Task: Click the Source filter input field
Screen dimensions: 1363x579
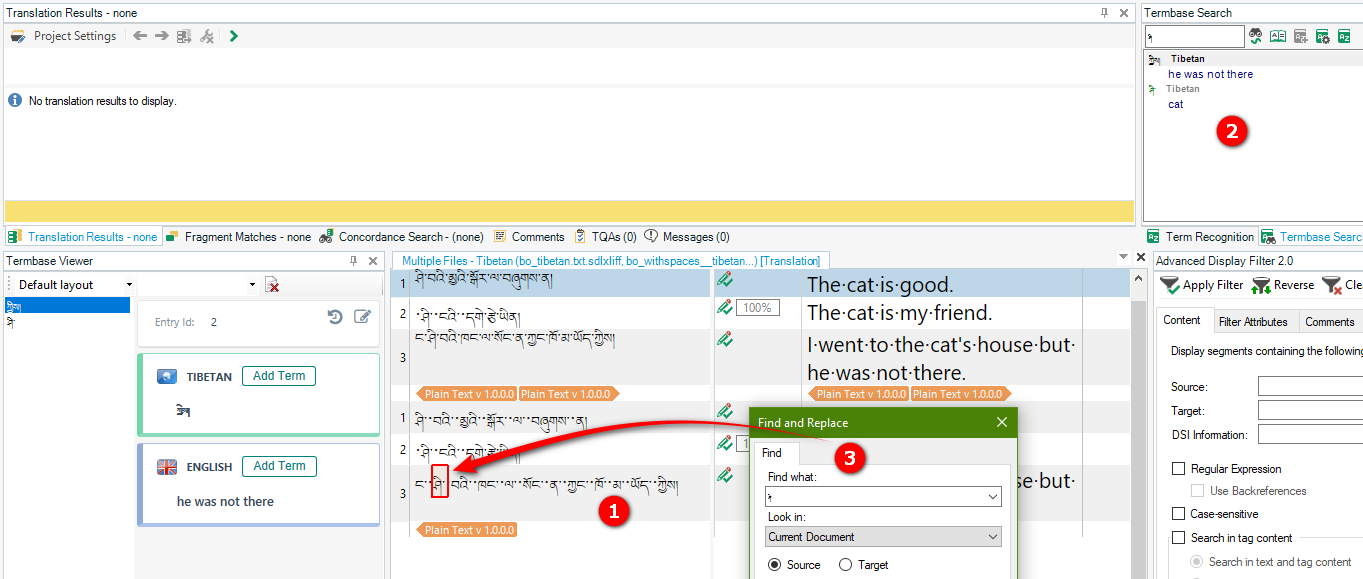Action: click(x=1310, y=386)
